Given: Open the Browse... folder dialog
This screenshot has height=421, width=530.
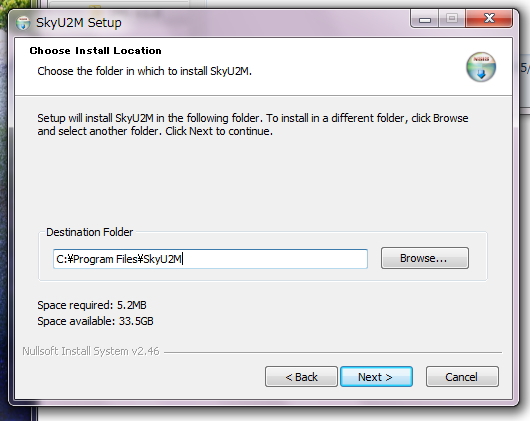Looking at the screenshot, I should [425, 258].
